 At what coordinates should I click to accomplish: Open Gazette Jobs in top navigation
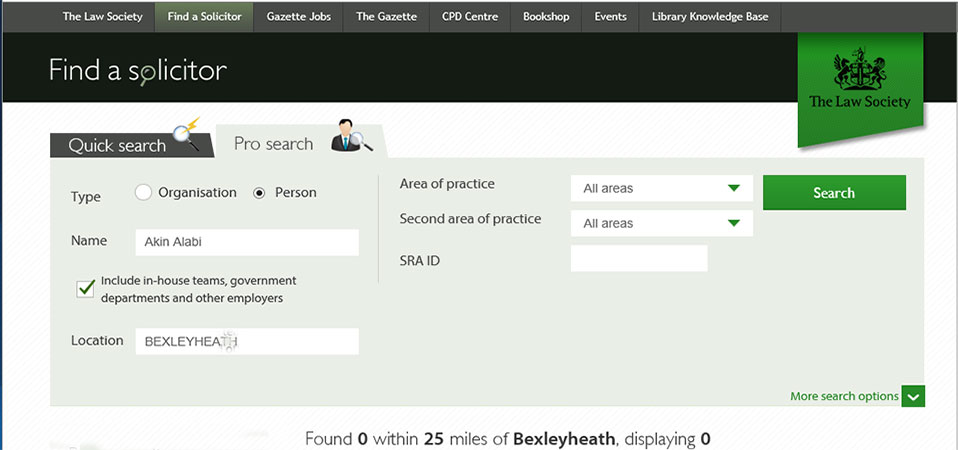click(x=299, y=17)
